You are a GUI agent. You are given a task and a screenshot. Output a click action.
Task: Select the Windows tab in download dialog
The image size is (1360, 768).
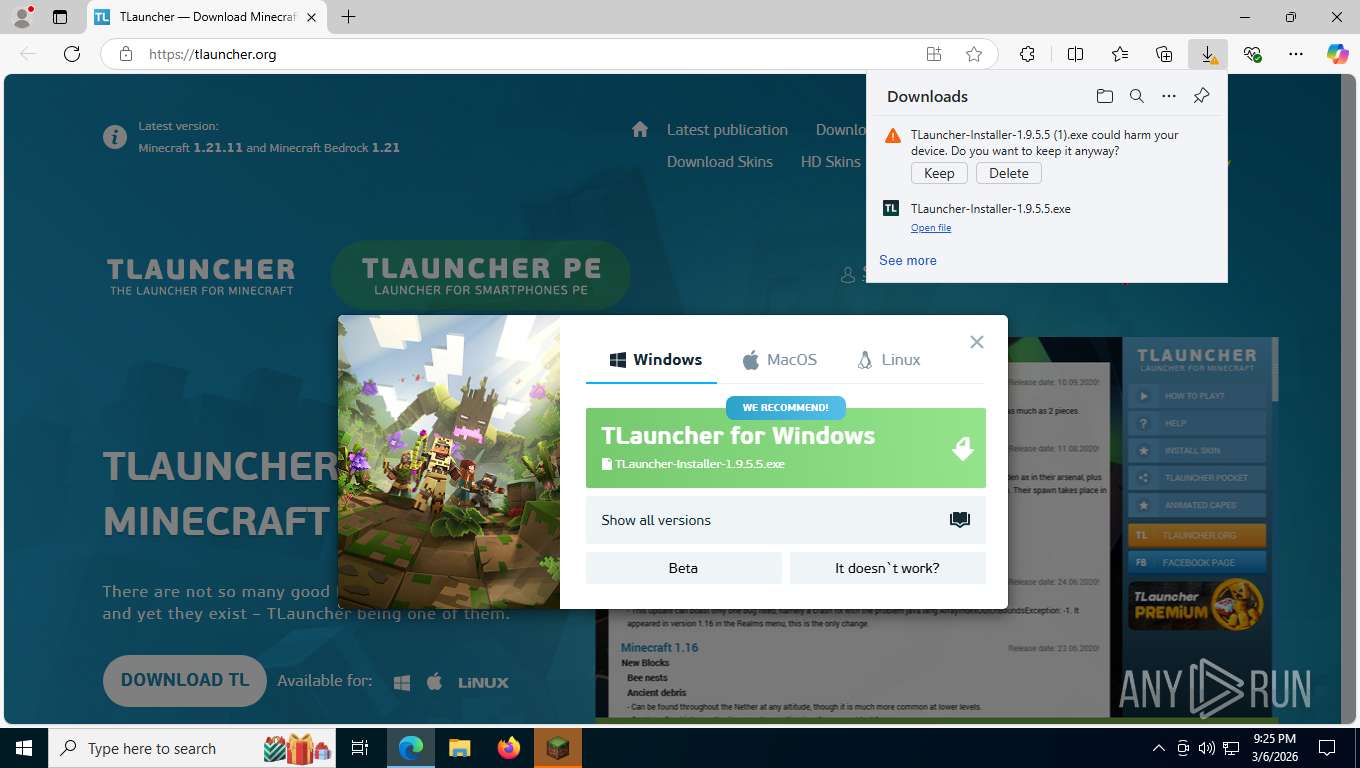[x=655, y=360]
